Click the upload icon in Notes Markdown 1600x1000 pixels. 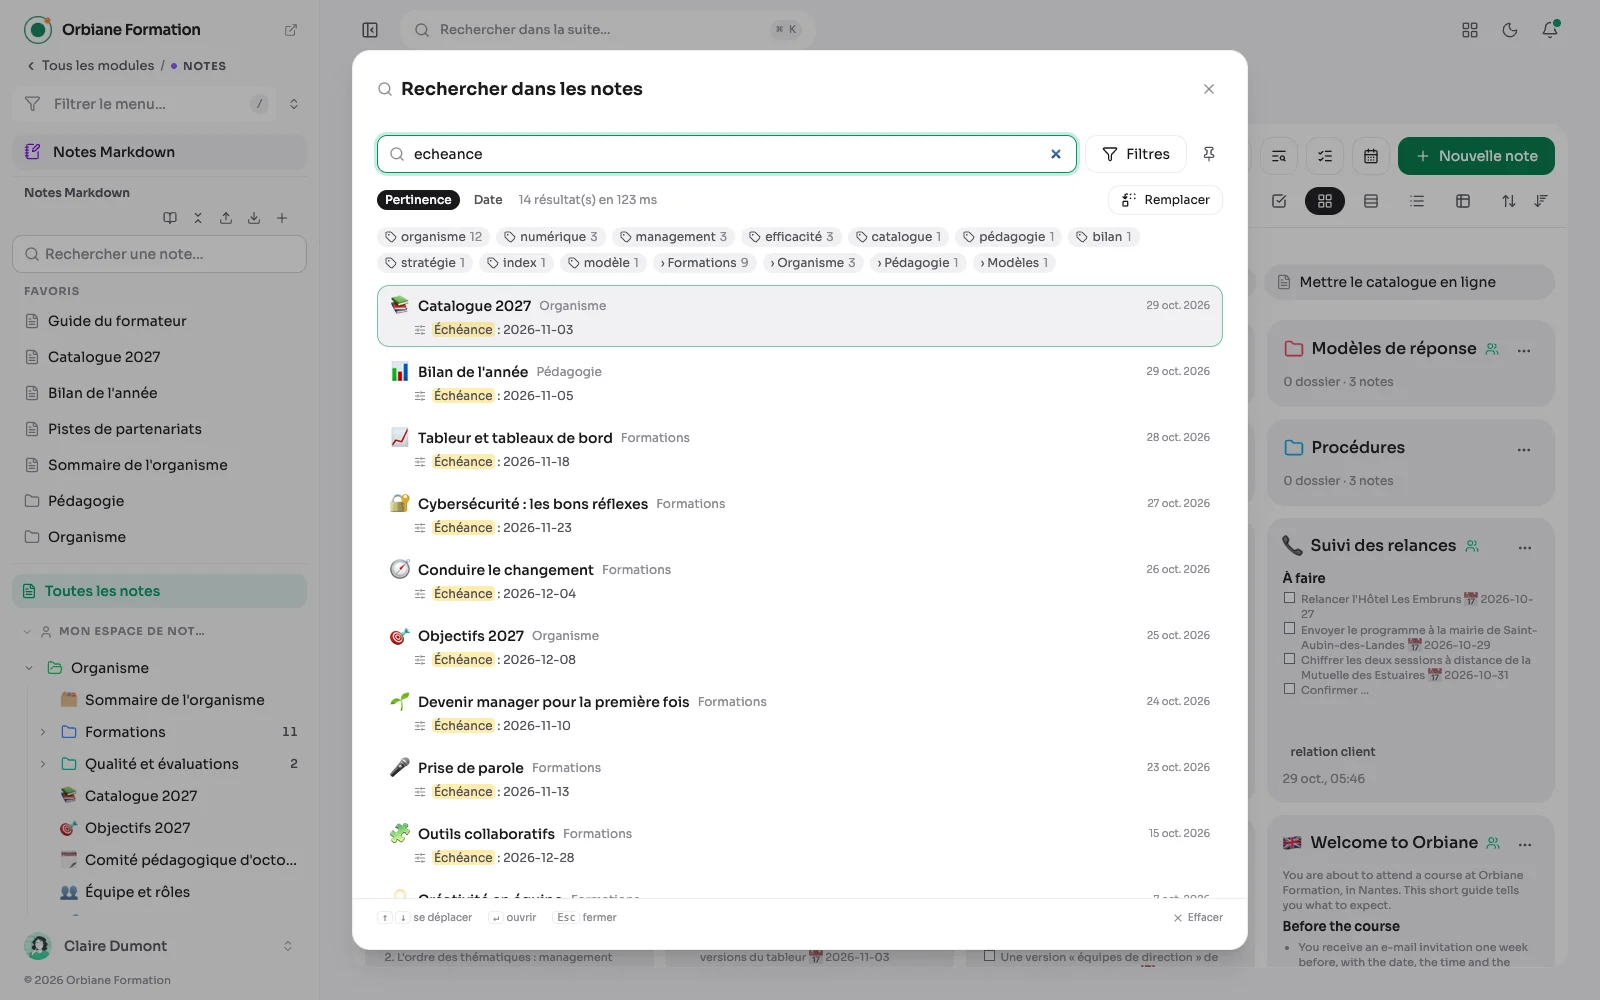[226, 218]
